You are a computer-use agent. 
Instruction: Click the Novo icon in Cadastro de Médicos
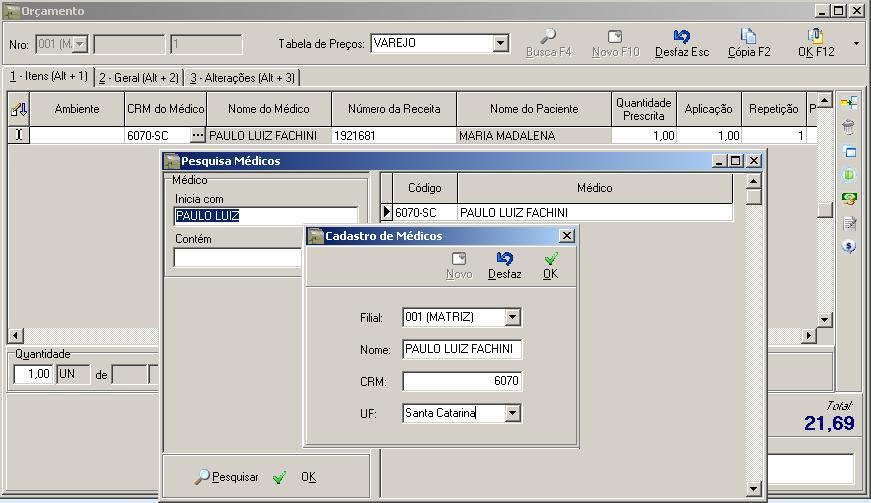click(459, 266)
